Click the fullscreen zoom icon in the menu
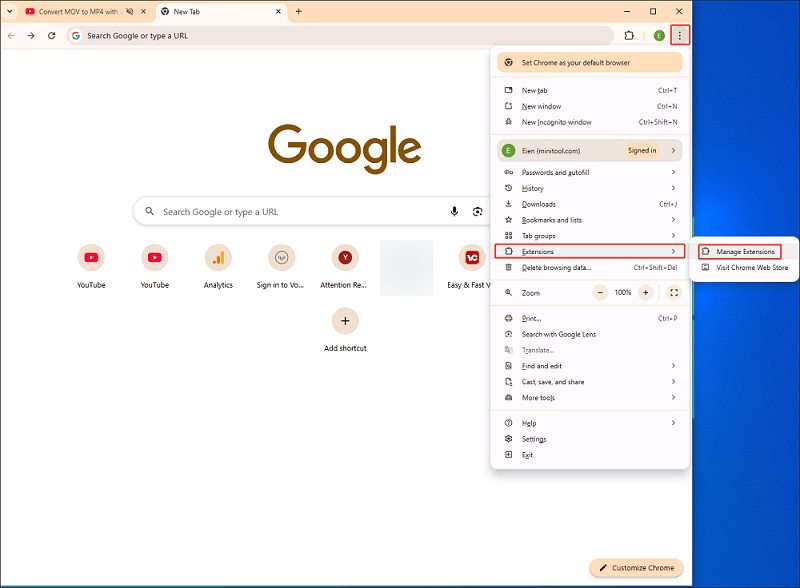Image resolution: width=800 pixels, height=588 pixels. [x=673, y=293]
